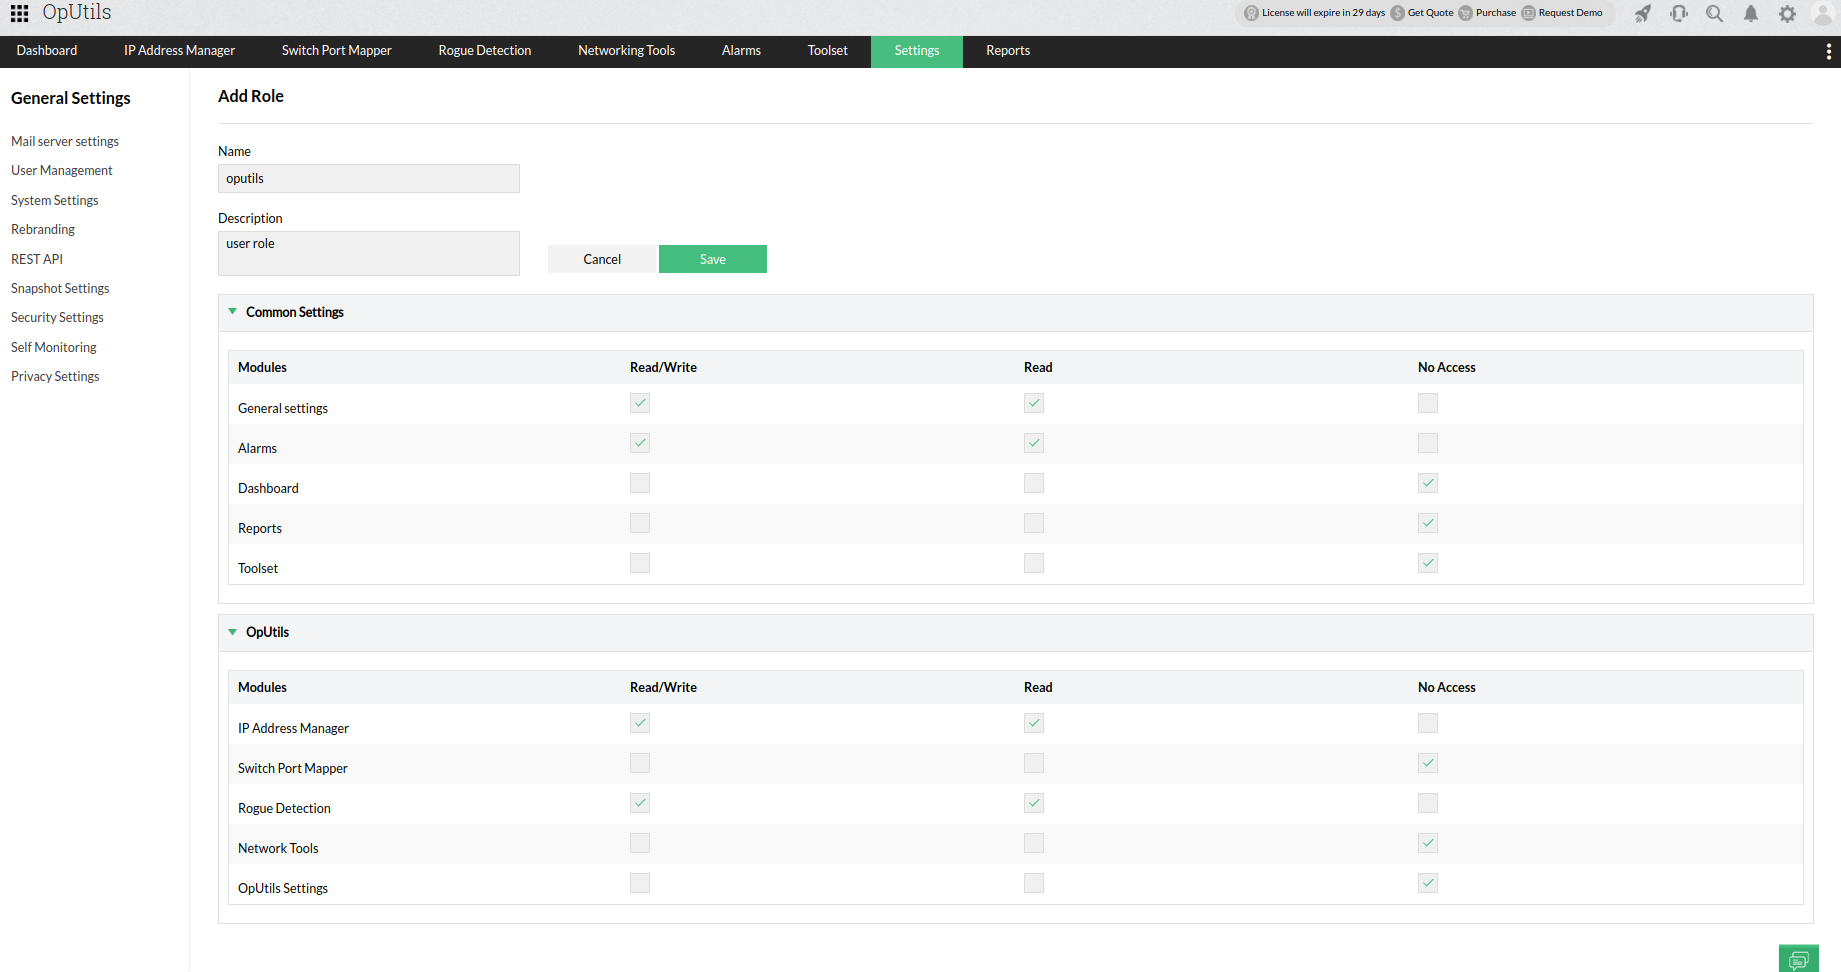Screen dimensions: 1841x972
Task: Check Read for Switch Port Mapper
Action: (1034, 763)
